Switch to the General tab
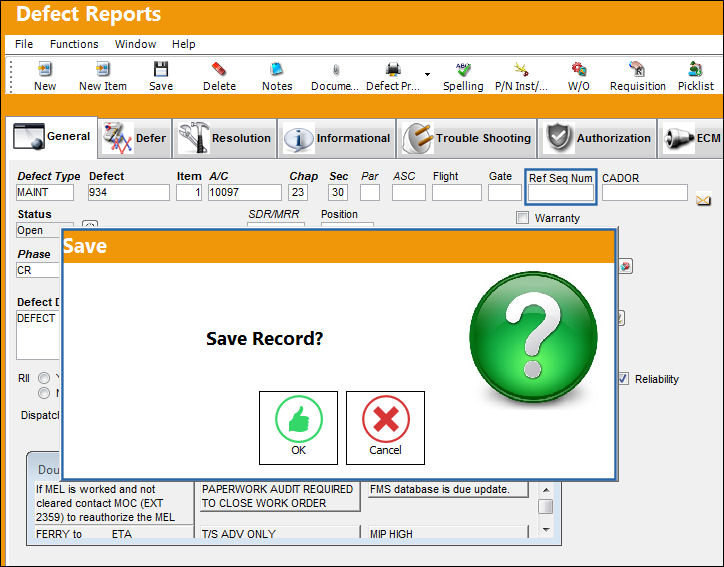This screenshot has width=724, height=567. point(52,137)
